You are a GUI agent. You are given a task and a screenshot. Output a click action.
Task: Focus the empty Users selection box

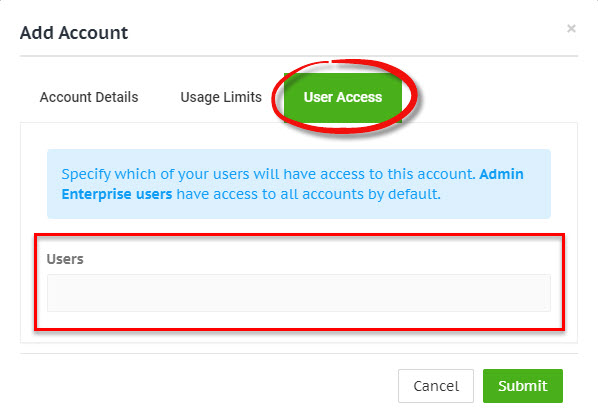299,293
